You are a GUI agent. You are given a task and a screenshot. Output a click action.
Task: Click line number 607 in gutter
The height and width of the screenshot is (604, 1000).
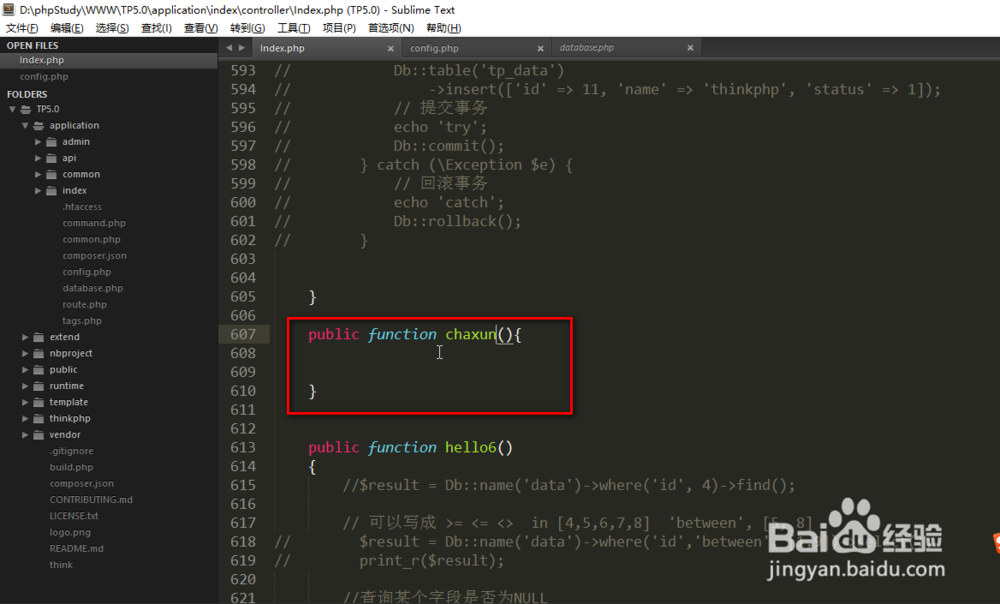[243, 334]
